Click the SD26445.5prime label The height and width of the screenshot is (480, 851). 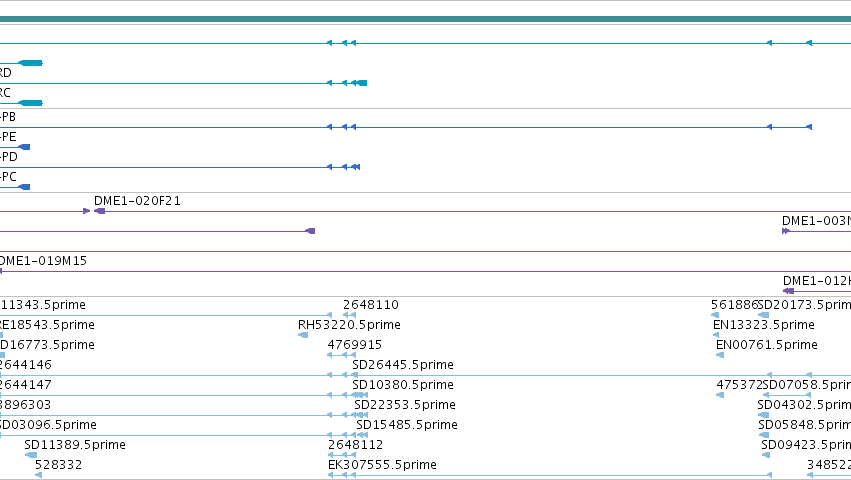coord(403,365)
